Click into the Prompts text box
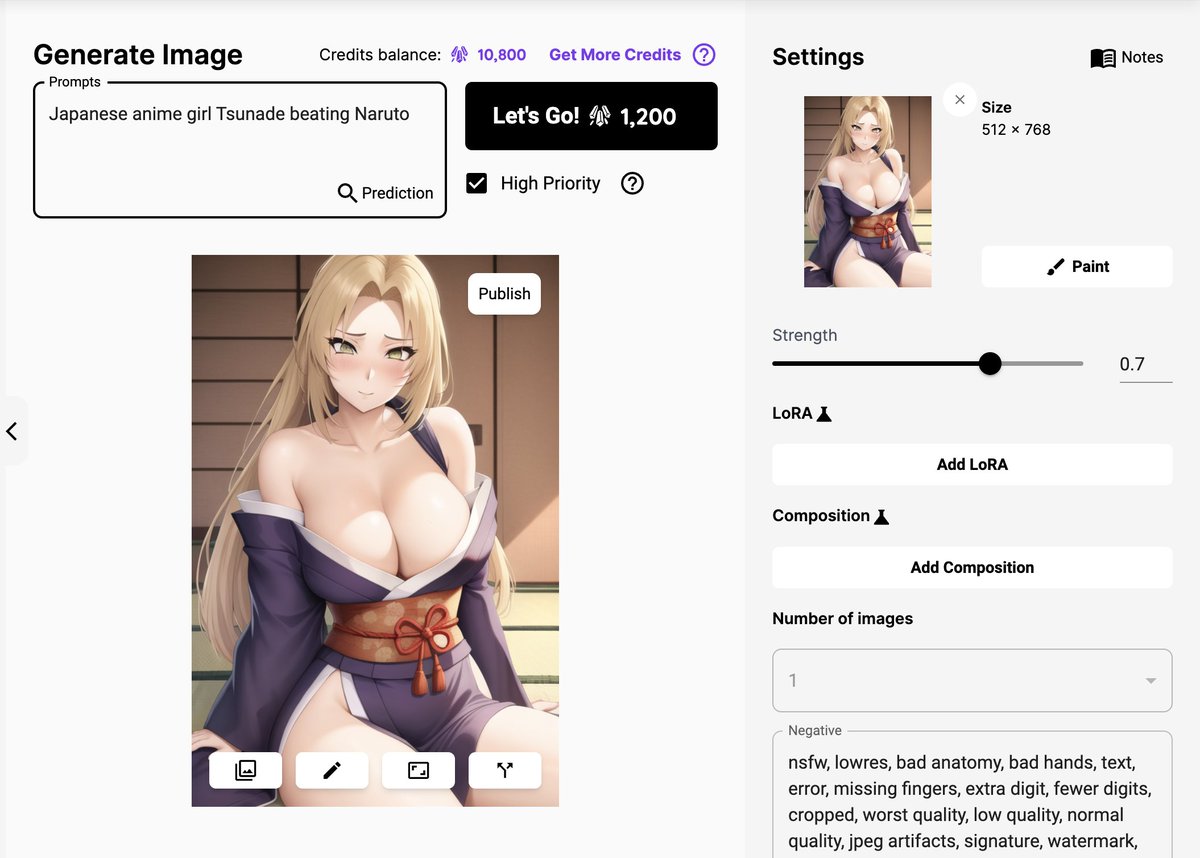 (240, 150)
